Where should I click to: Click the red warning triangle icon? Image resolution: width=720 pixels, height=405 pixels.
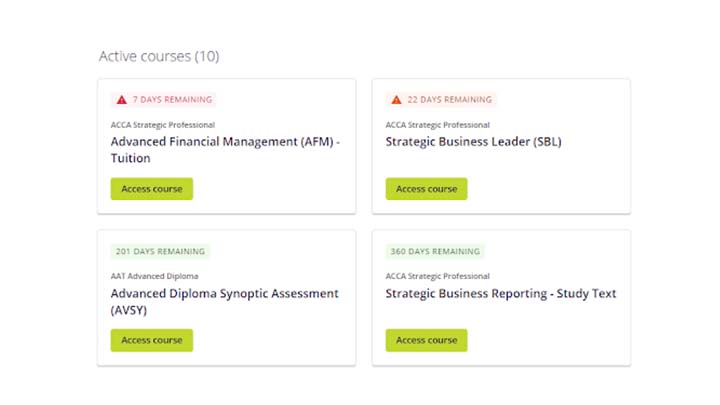pos(121,100)
